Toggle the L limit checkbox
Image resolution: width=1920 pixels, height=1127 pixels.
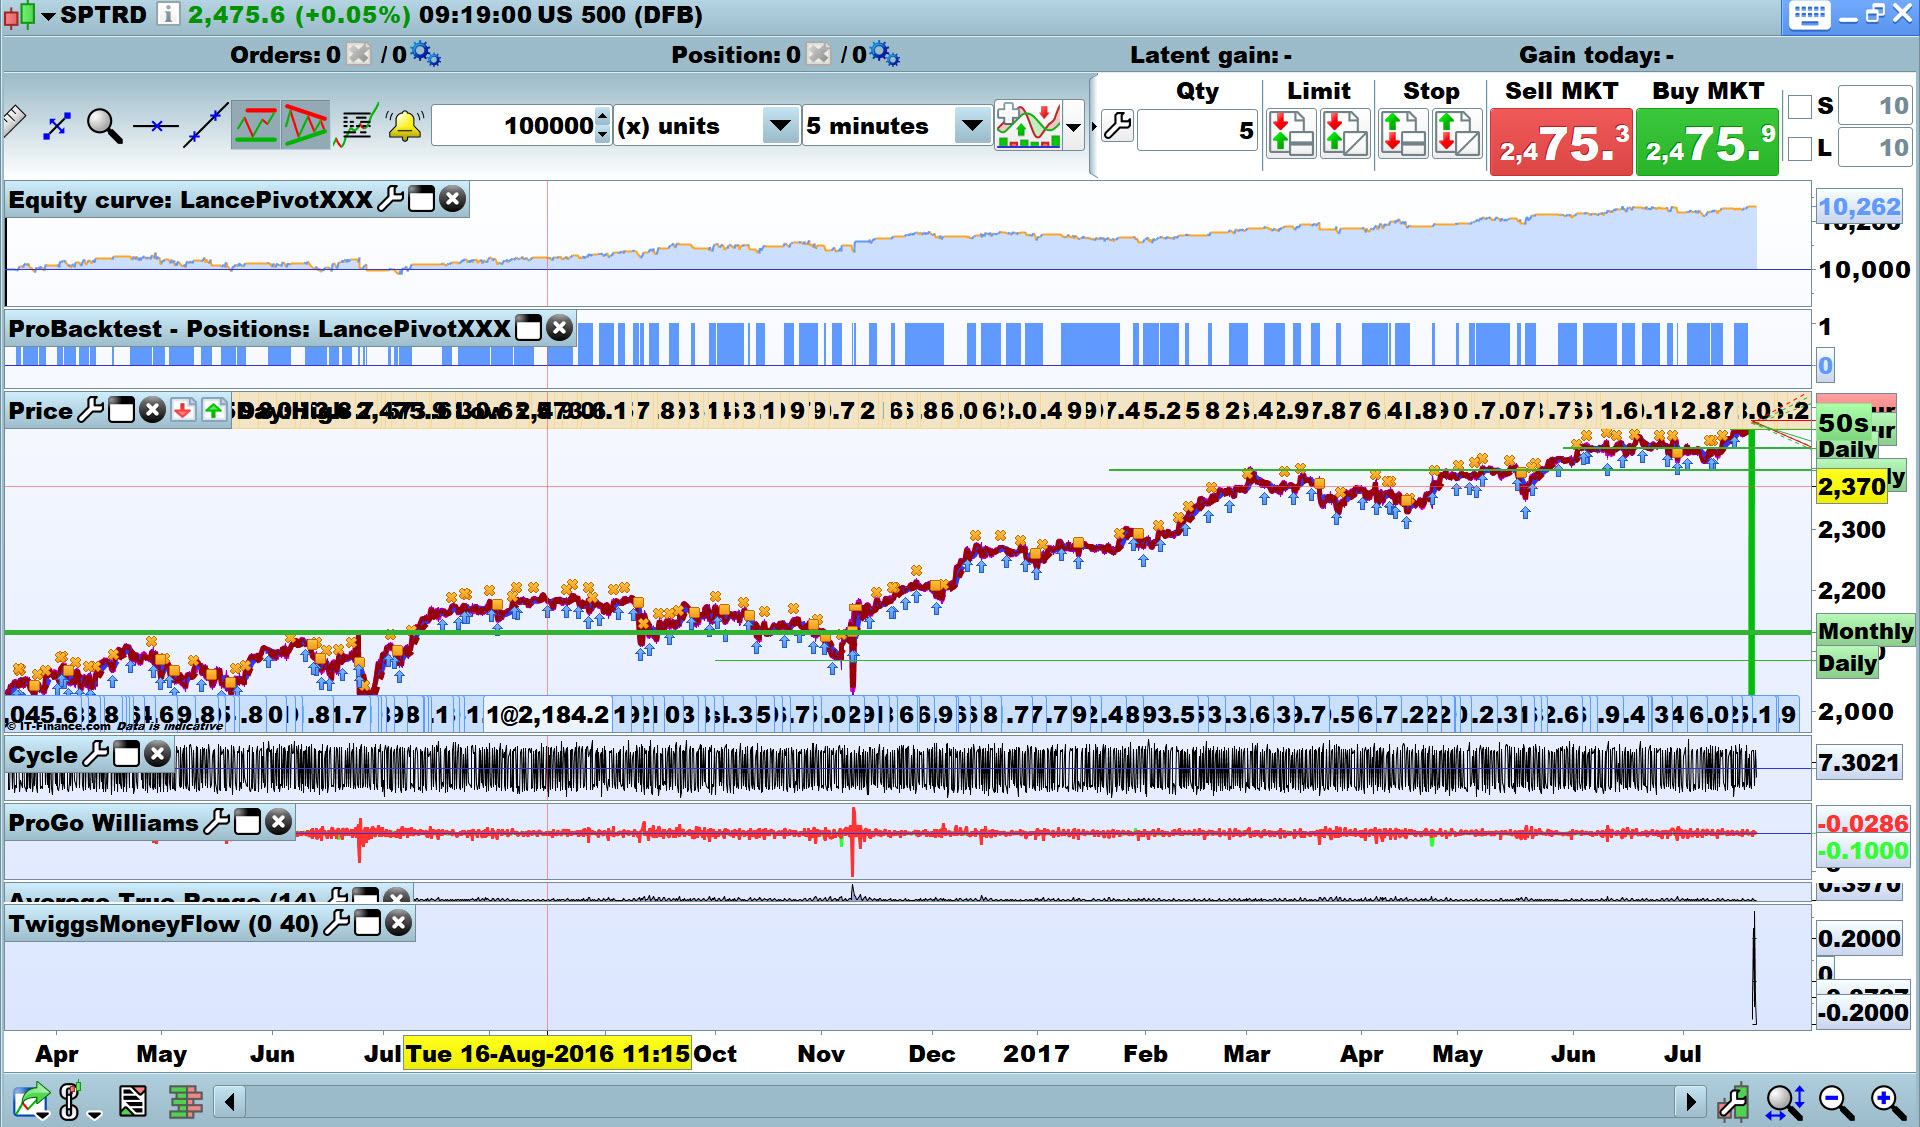[x=1800, y=148]
